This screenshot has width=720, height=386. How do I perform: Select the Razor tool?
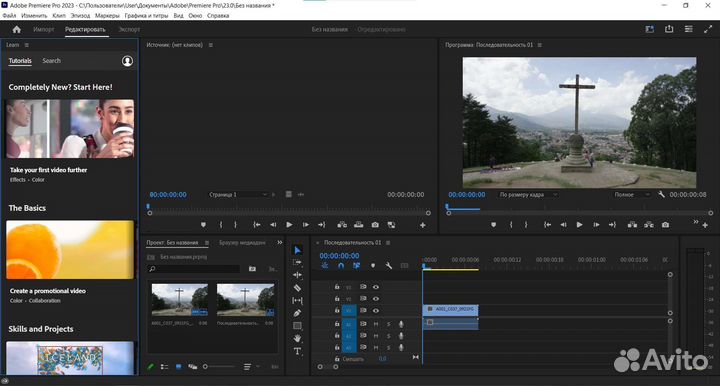297,288
